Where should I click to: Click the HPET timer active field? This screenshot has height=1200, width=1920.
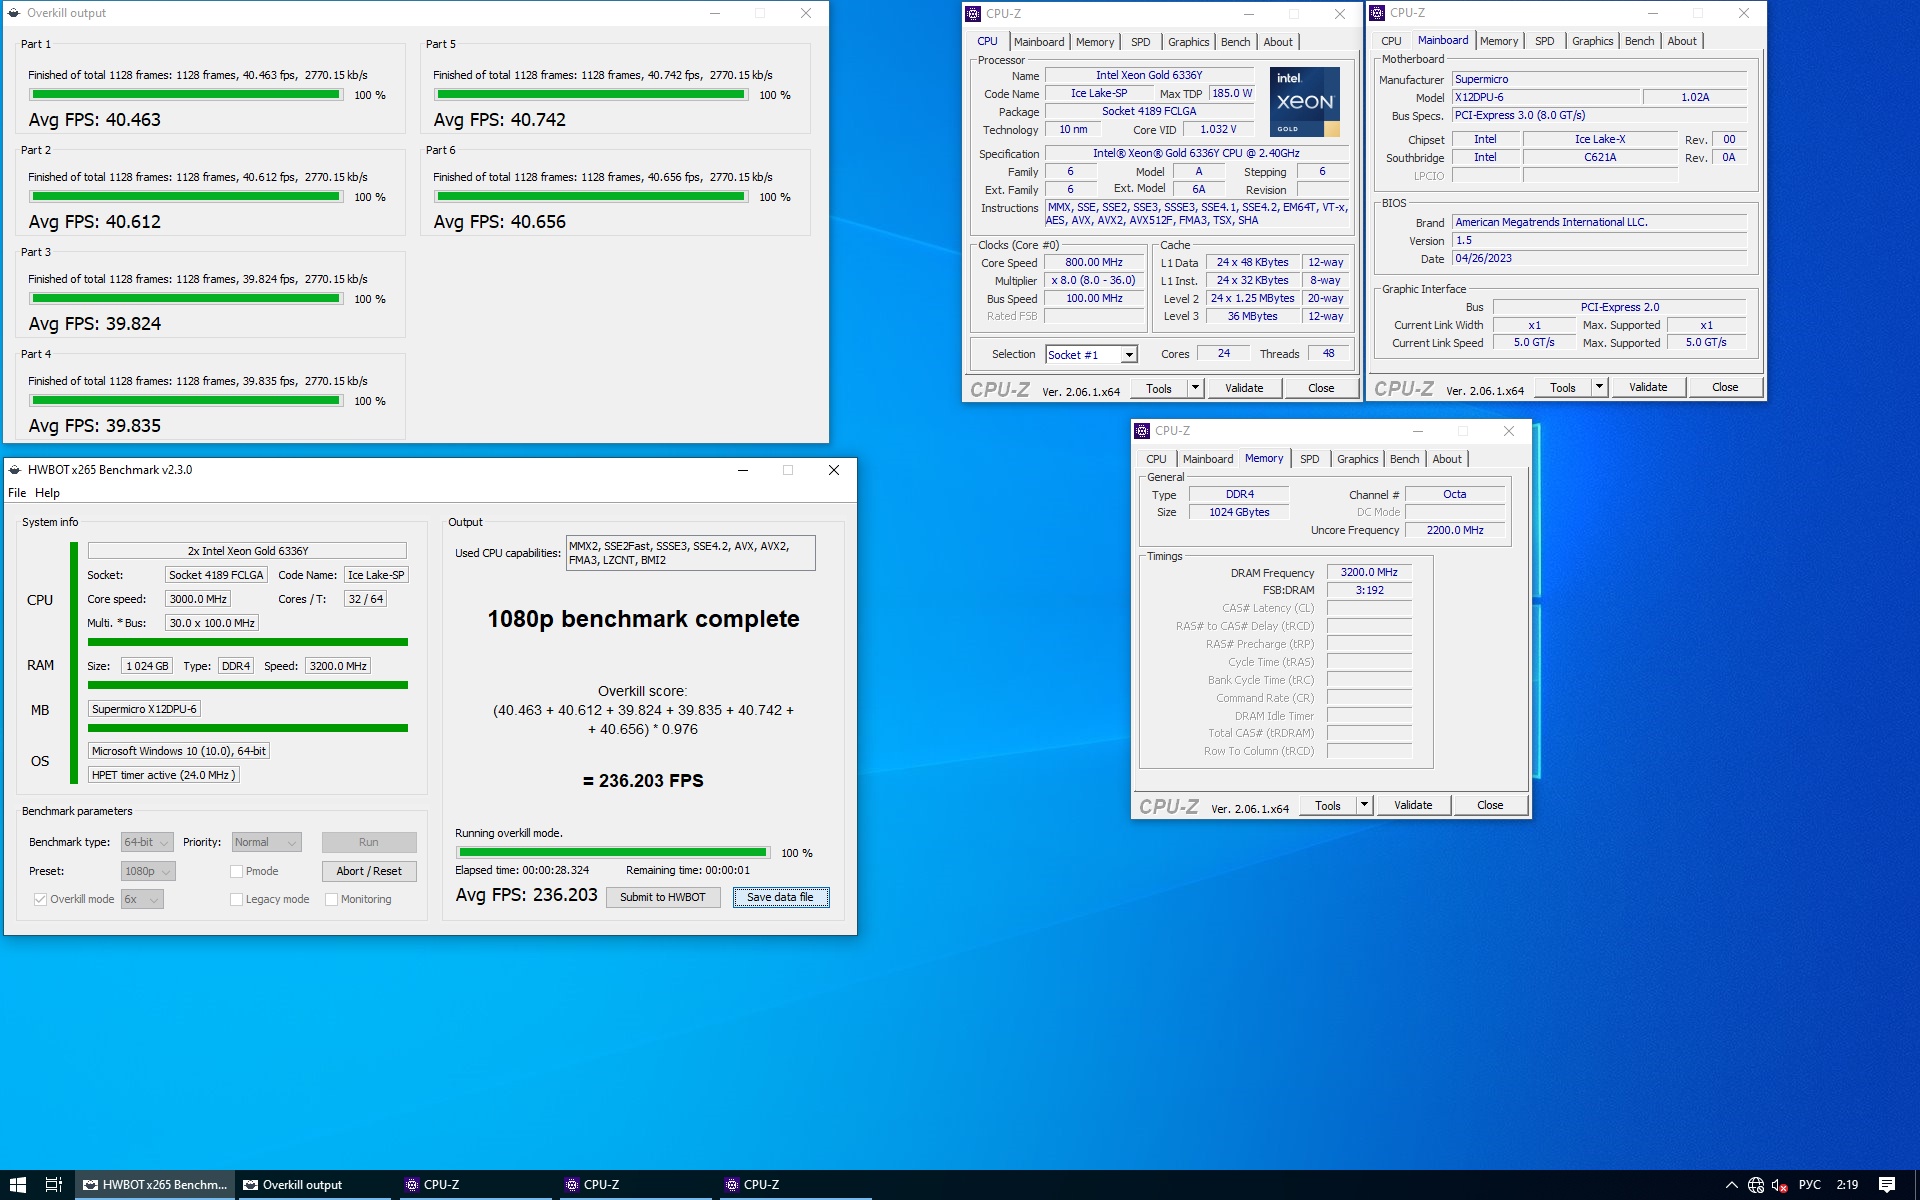(x=164, y=775)
